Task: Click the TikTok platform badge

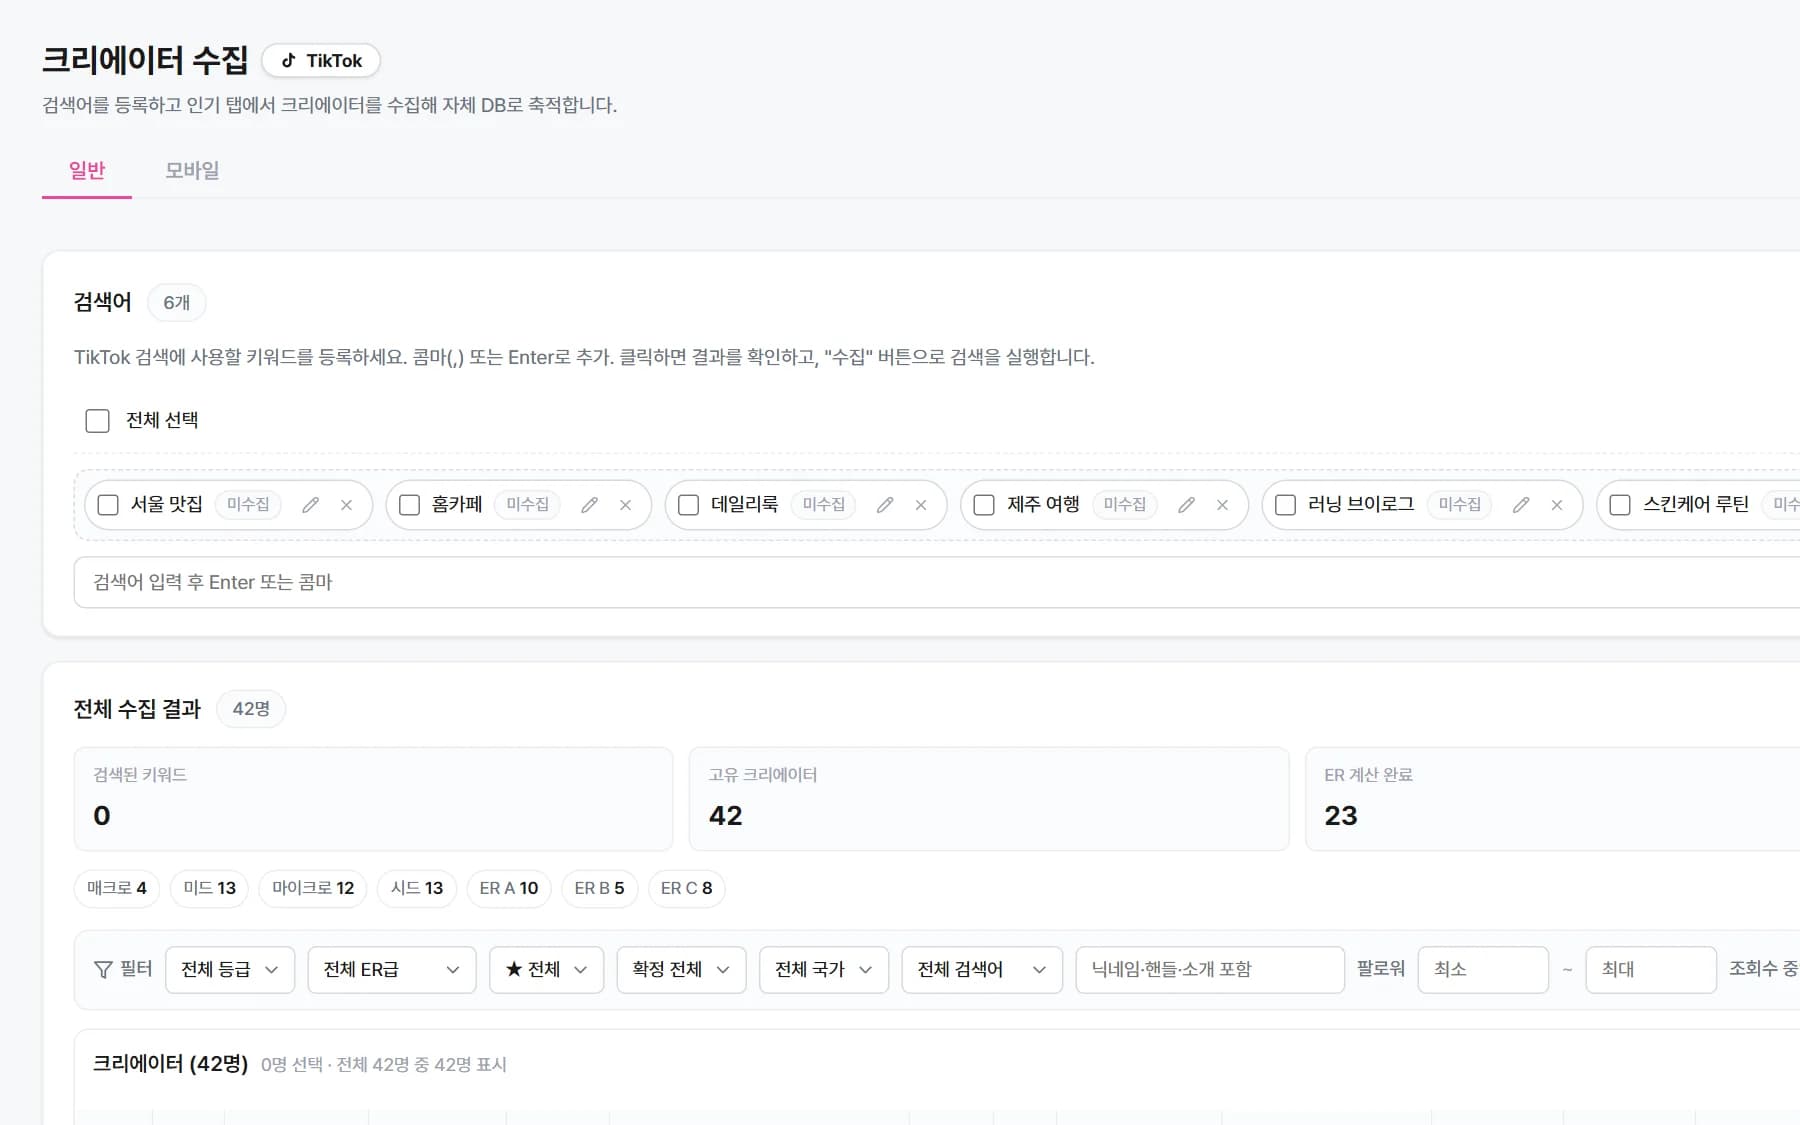Action: tap(320, 60)
